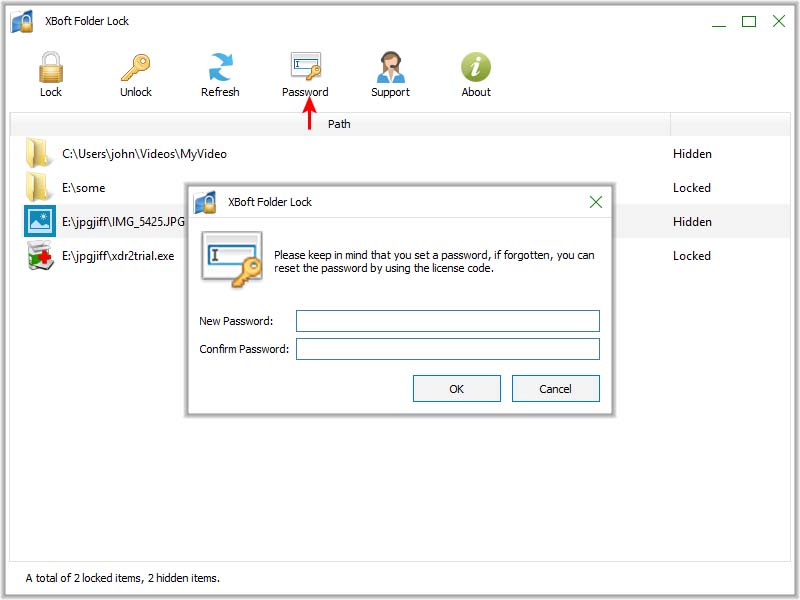Select the E:\jpgjiff\xdr2trial.exe path
800x600 pixels.
click(x=118, y=256)
